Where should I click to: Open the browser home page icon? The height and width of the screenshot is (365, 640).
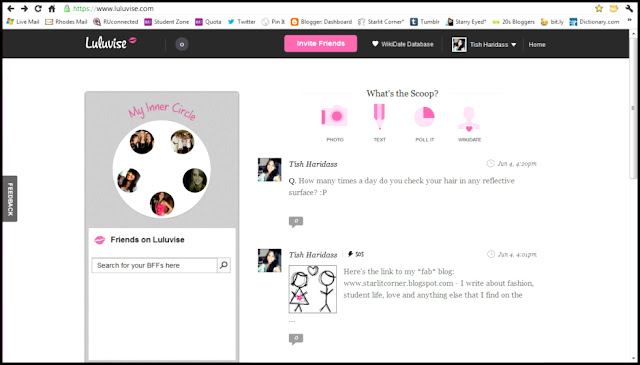52,9
